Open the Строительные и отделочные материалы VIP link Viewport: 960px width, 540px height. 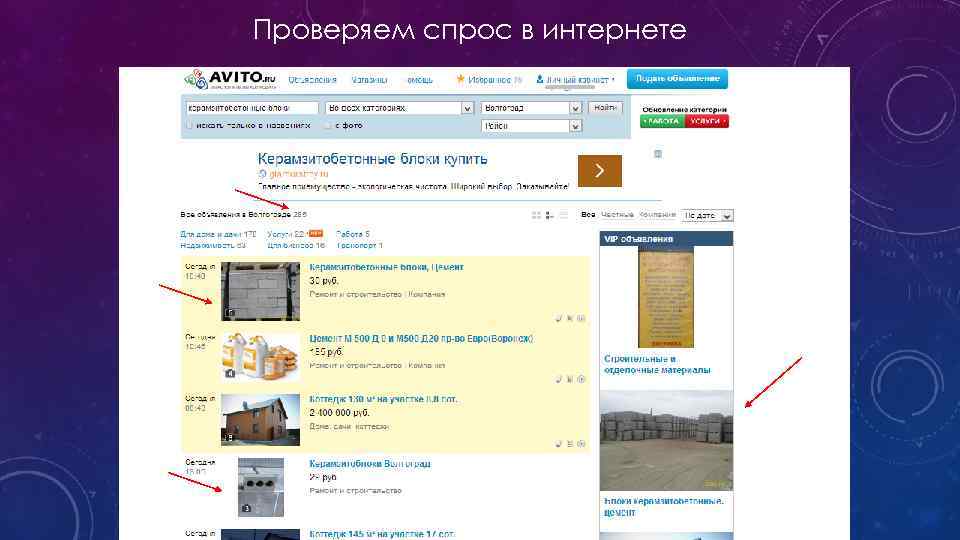pos(658,364)
